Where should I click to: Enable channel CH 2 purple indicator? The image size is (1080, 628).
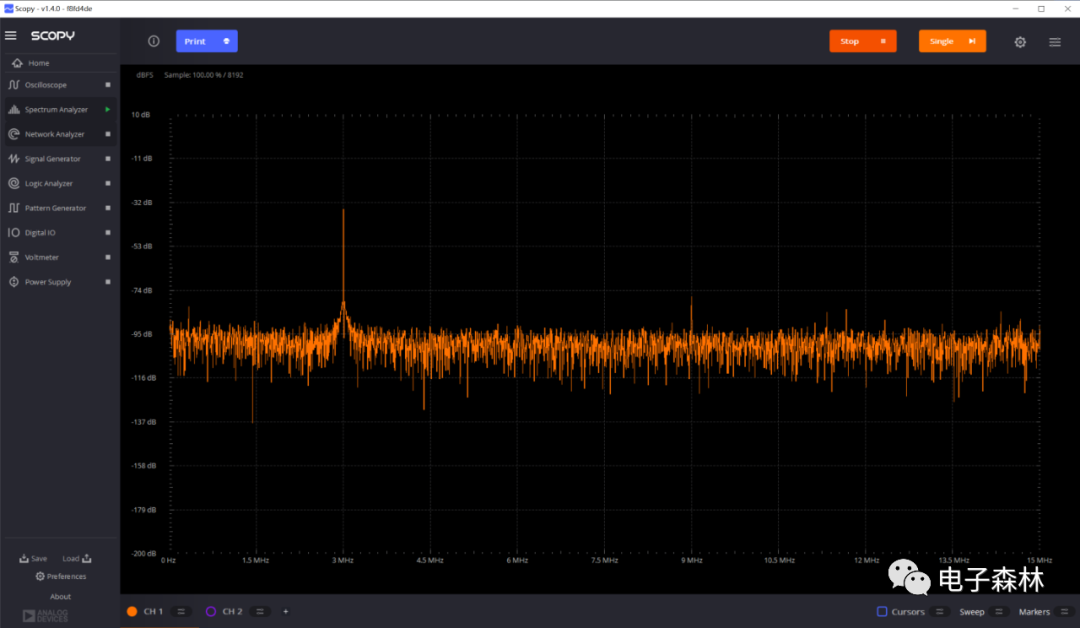pos(211,611)
